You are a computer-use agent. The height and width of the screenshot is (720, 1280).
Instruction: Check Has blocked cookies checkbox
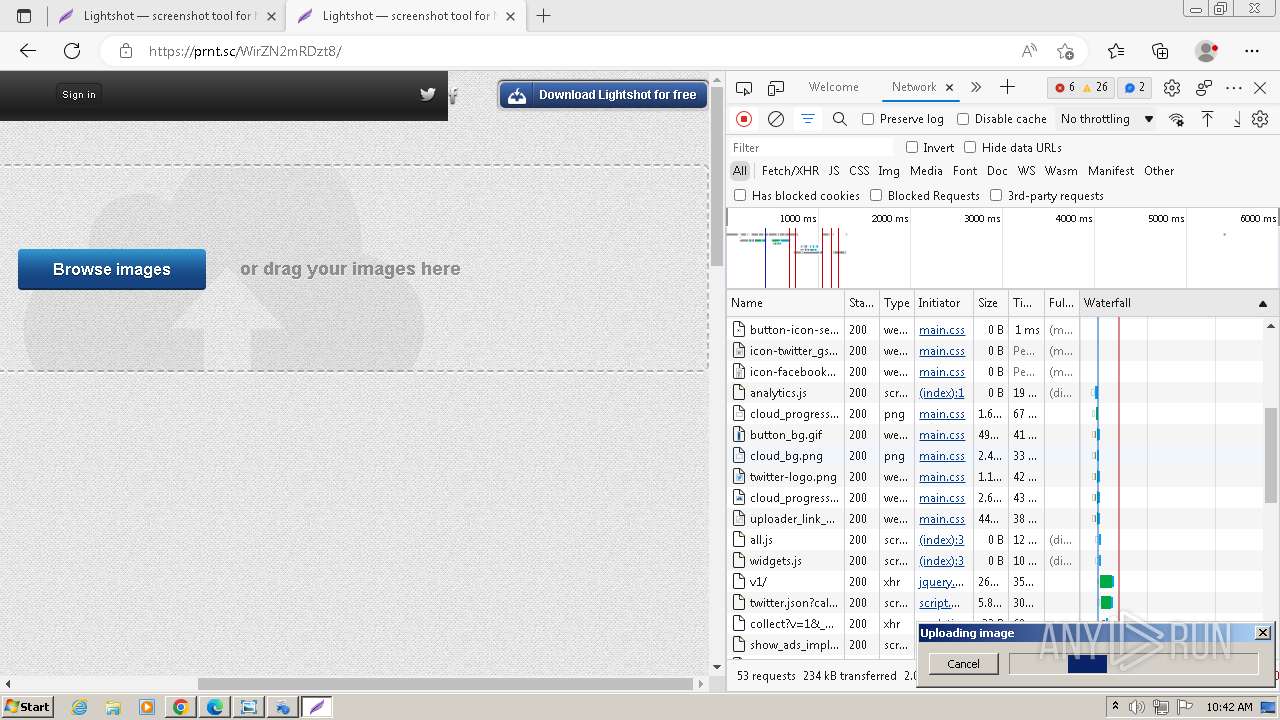[x=740, y=196]
